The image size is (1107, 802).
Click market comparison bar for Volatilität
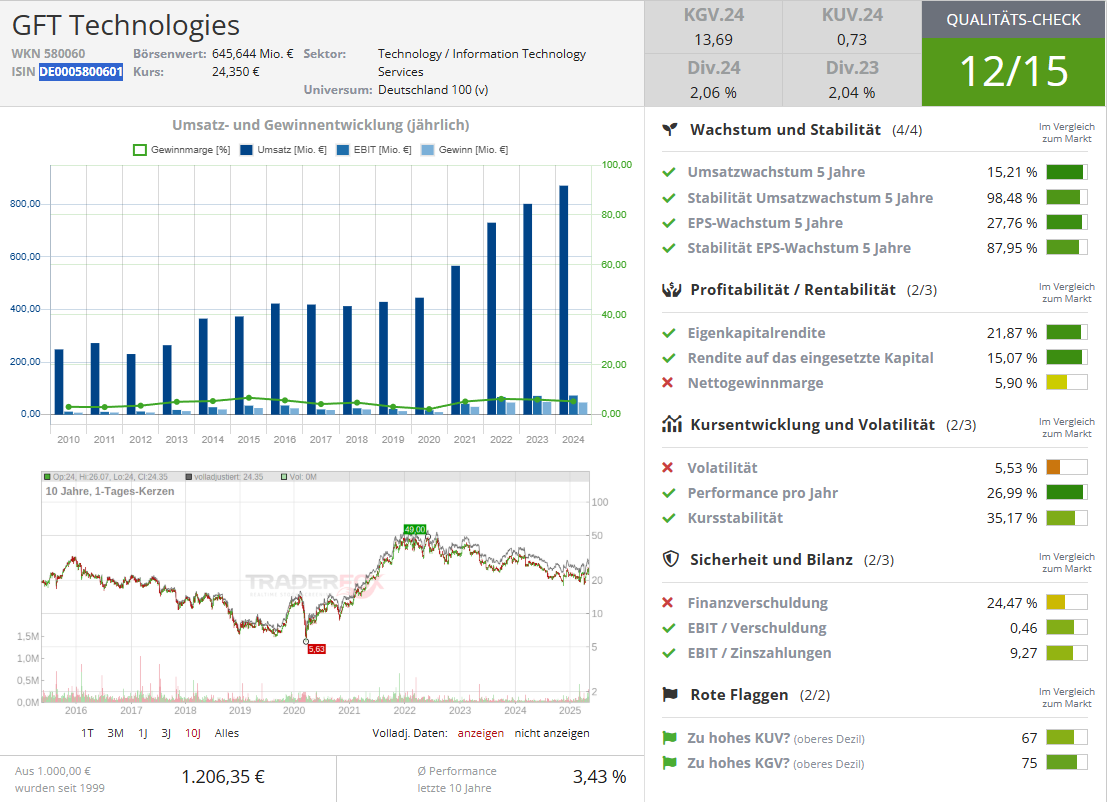point(1067,467)
